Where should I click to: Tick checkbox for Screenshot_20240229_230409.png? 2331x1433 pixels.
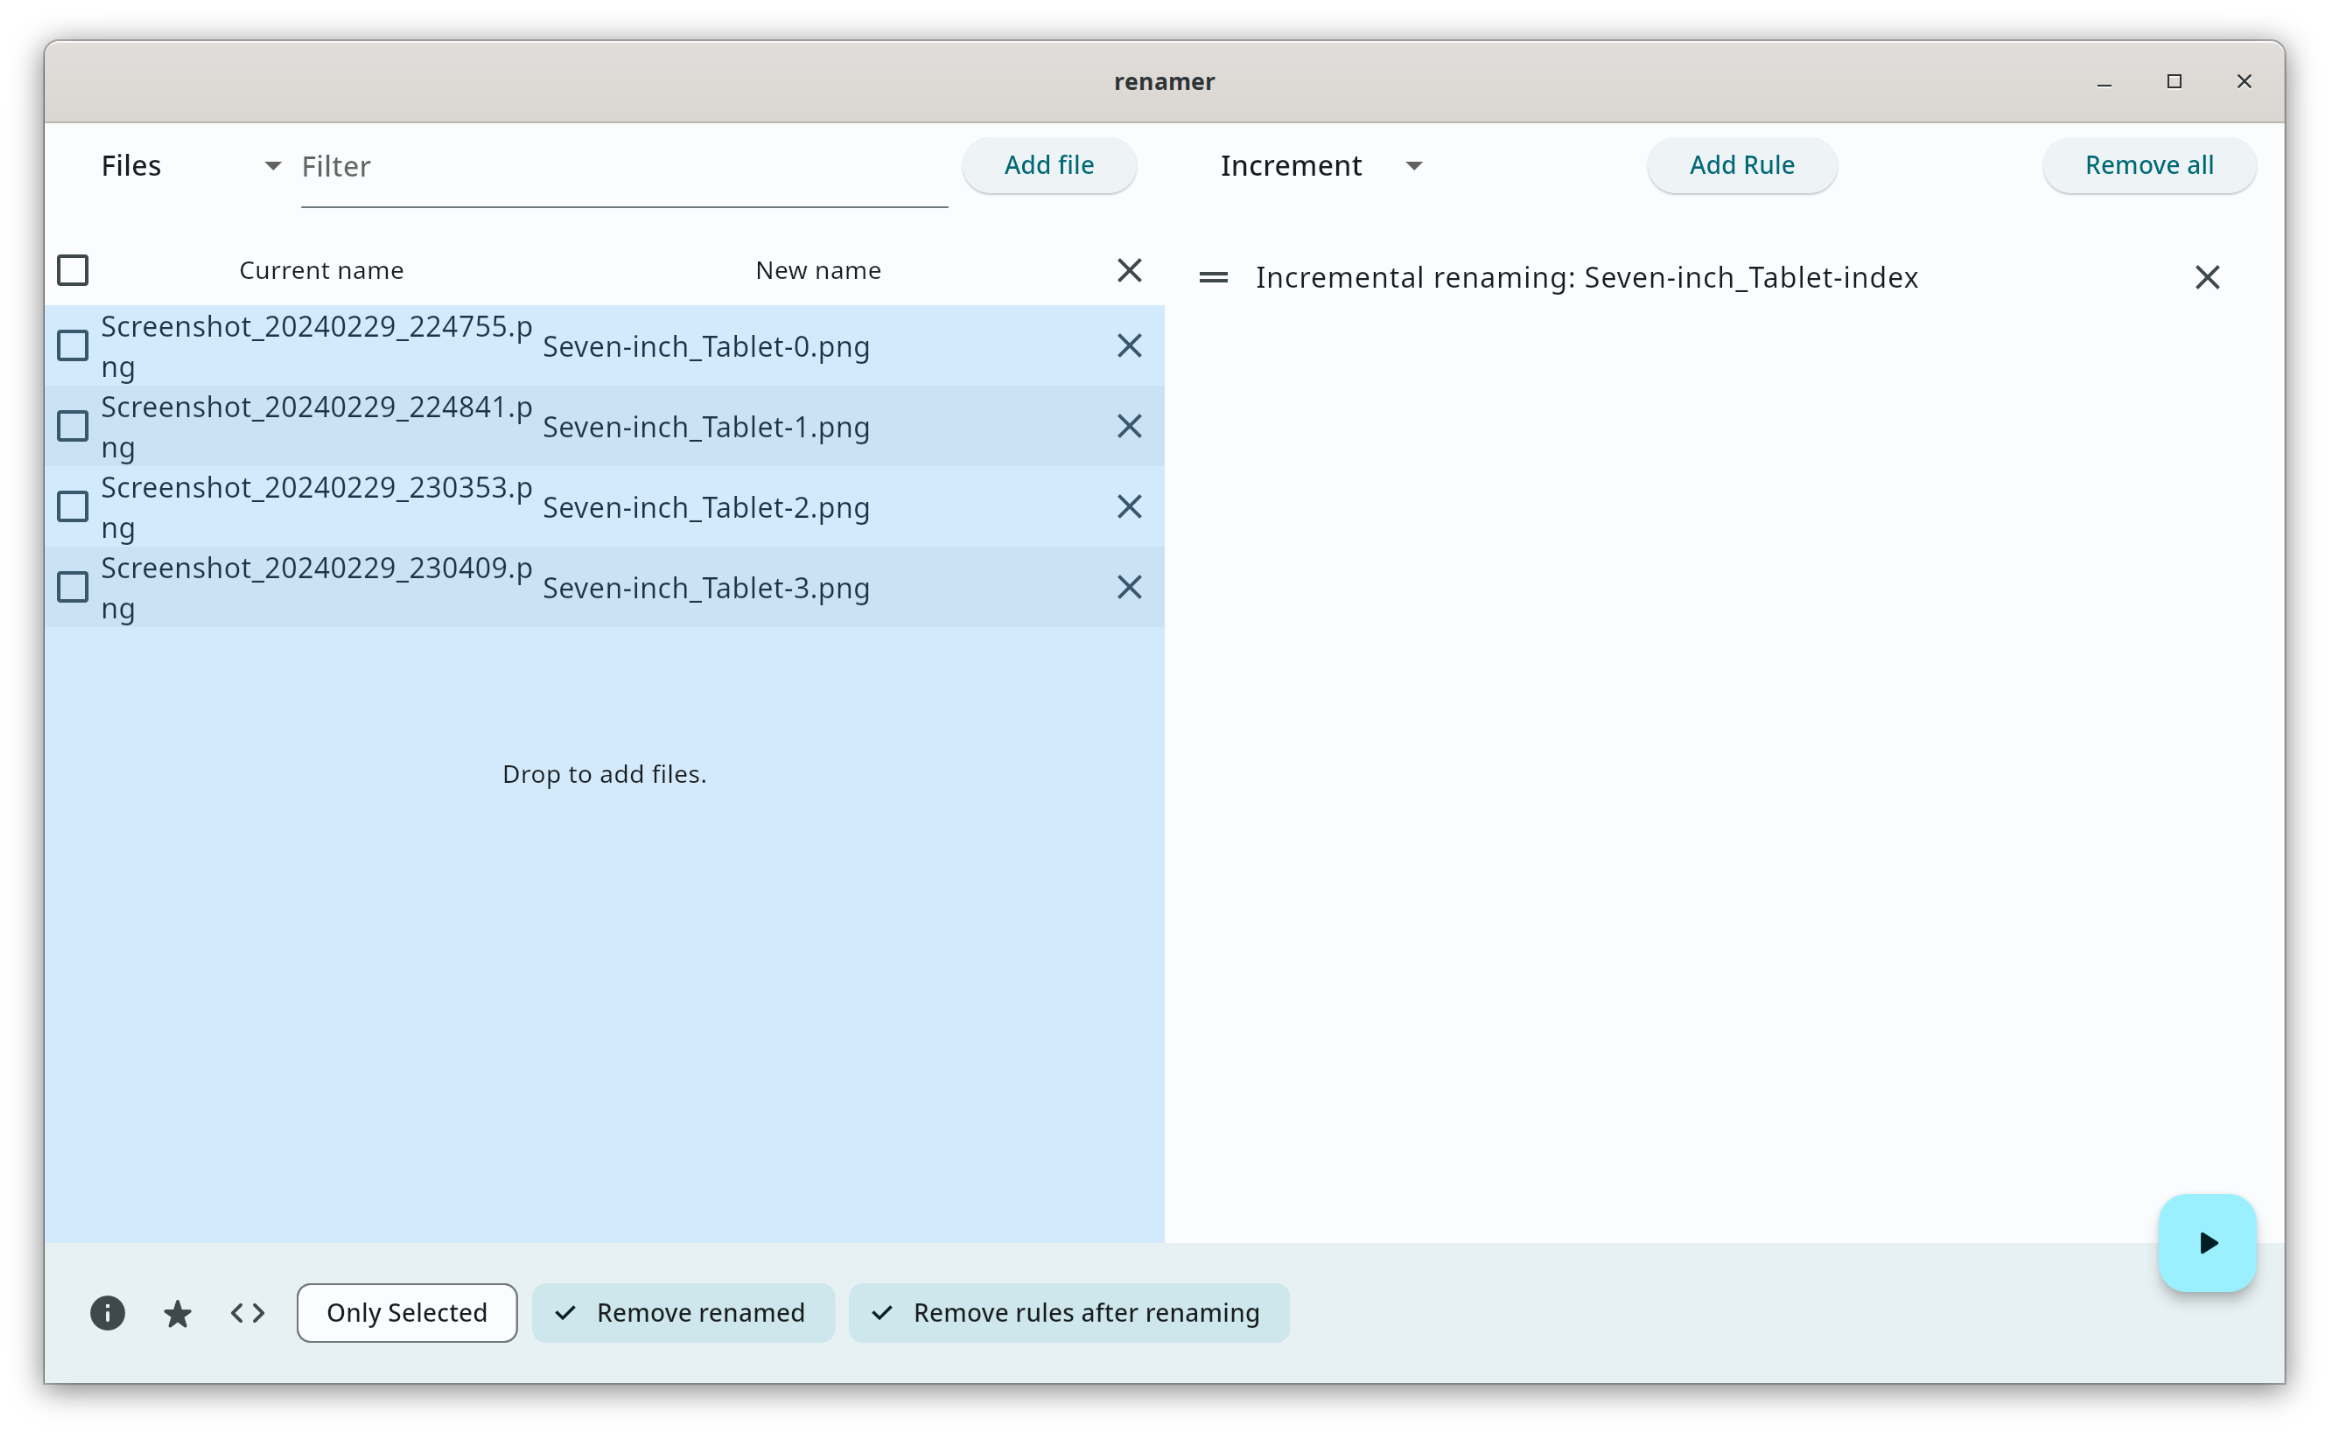(73, 587)
